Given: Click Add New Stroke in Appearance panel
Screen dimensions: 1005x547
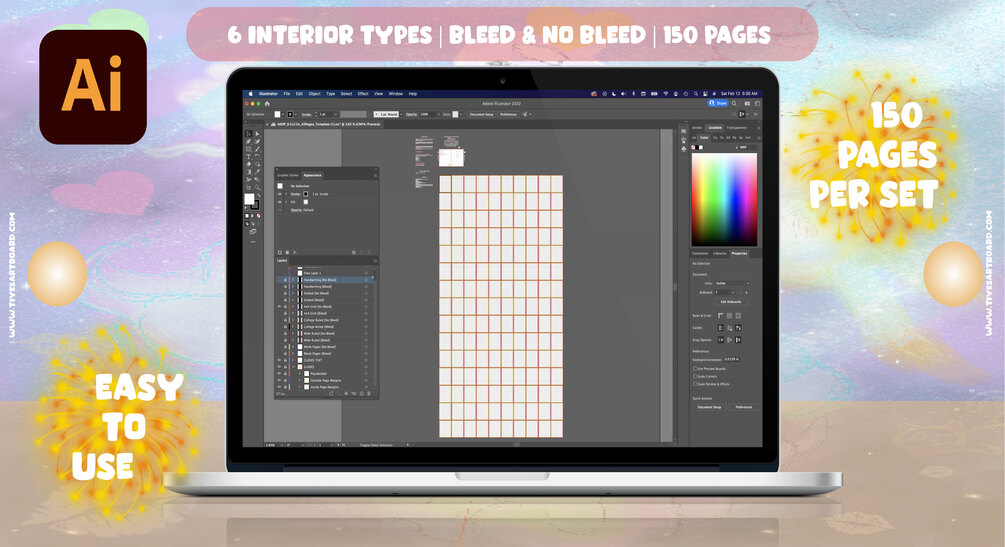Looking at the screenshot, I should coord(279,252).
